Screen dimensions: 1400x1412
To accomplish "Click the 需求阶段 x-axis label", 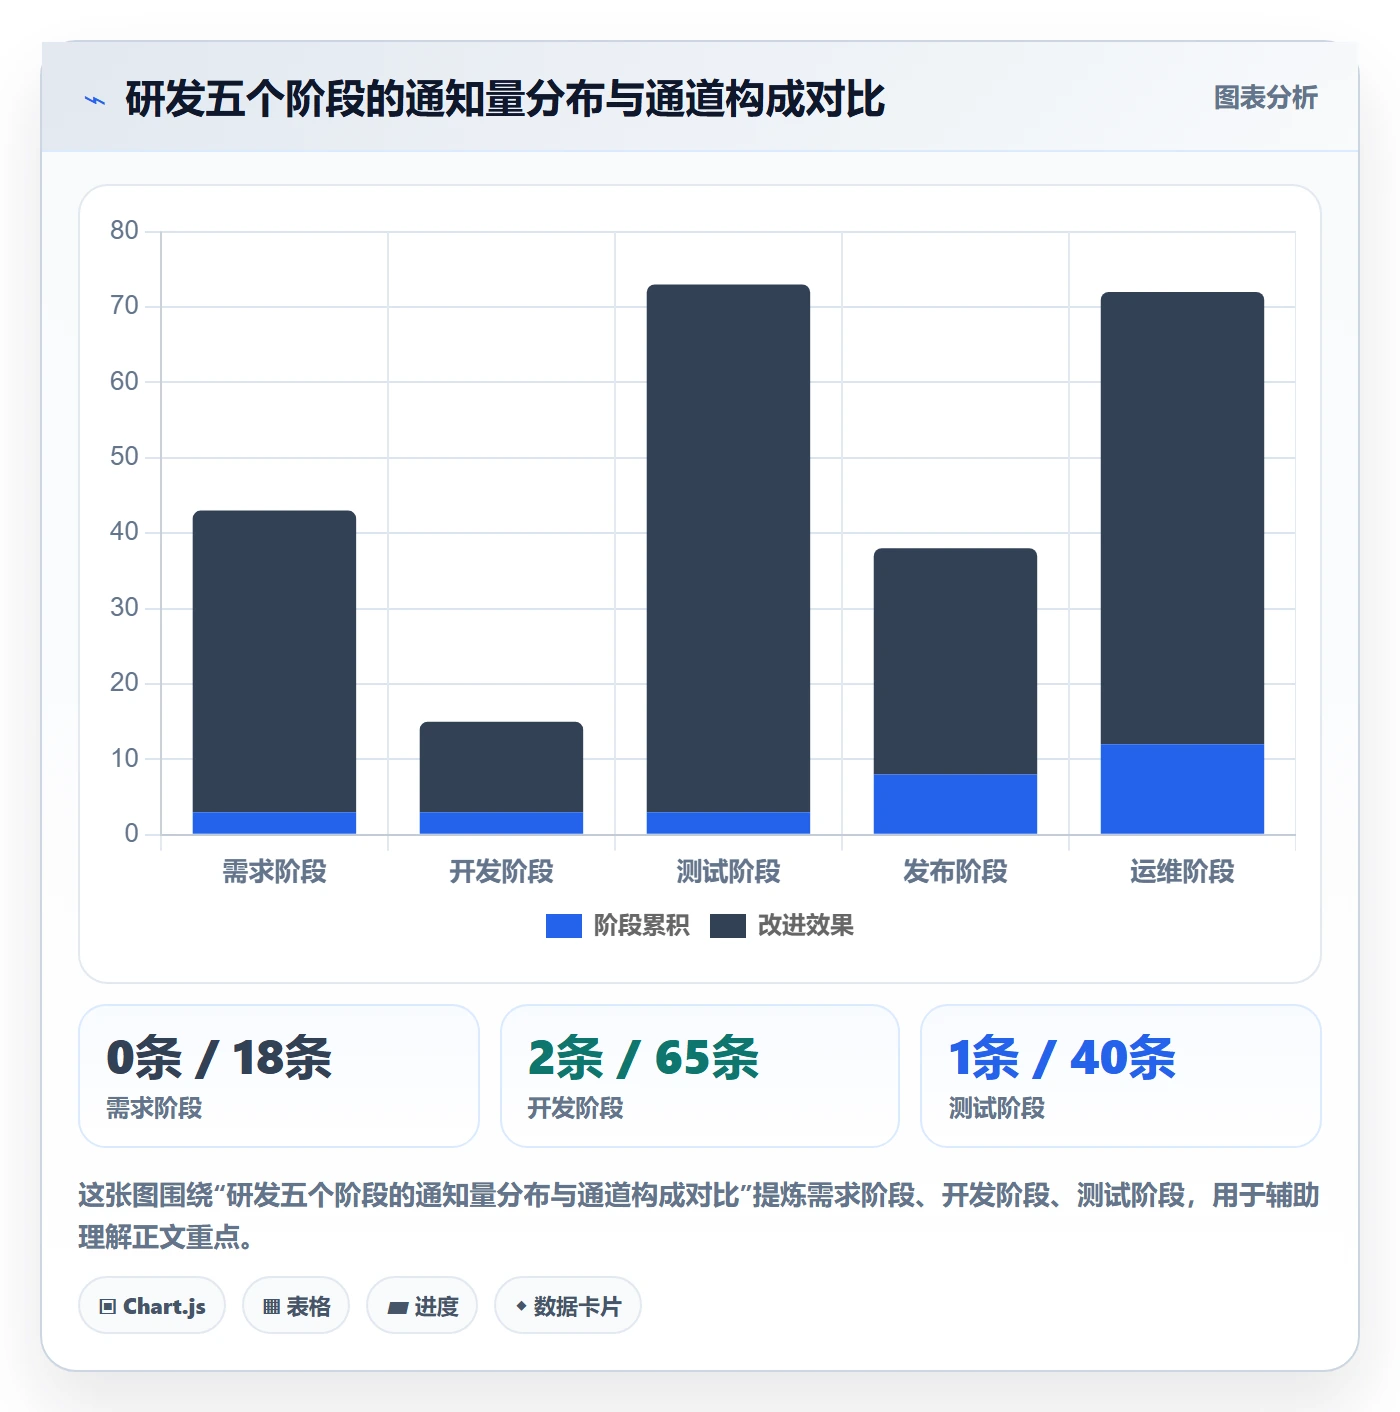I will [x=274, y=872].
